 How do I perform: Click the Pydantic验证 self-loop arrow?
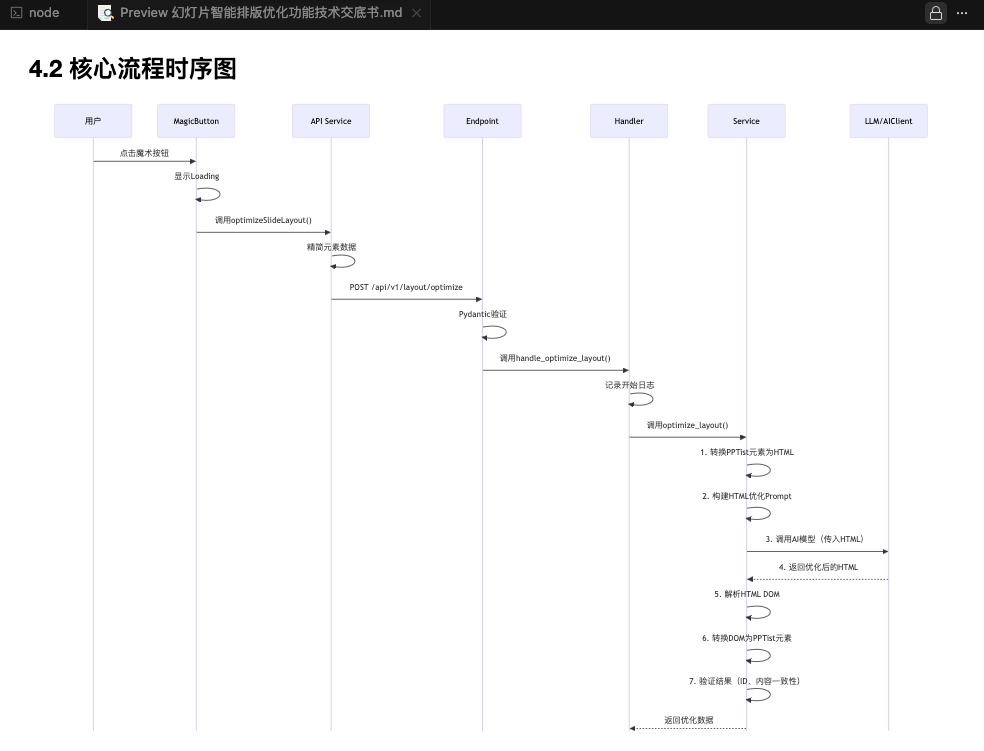point(495,333)
